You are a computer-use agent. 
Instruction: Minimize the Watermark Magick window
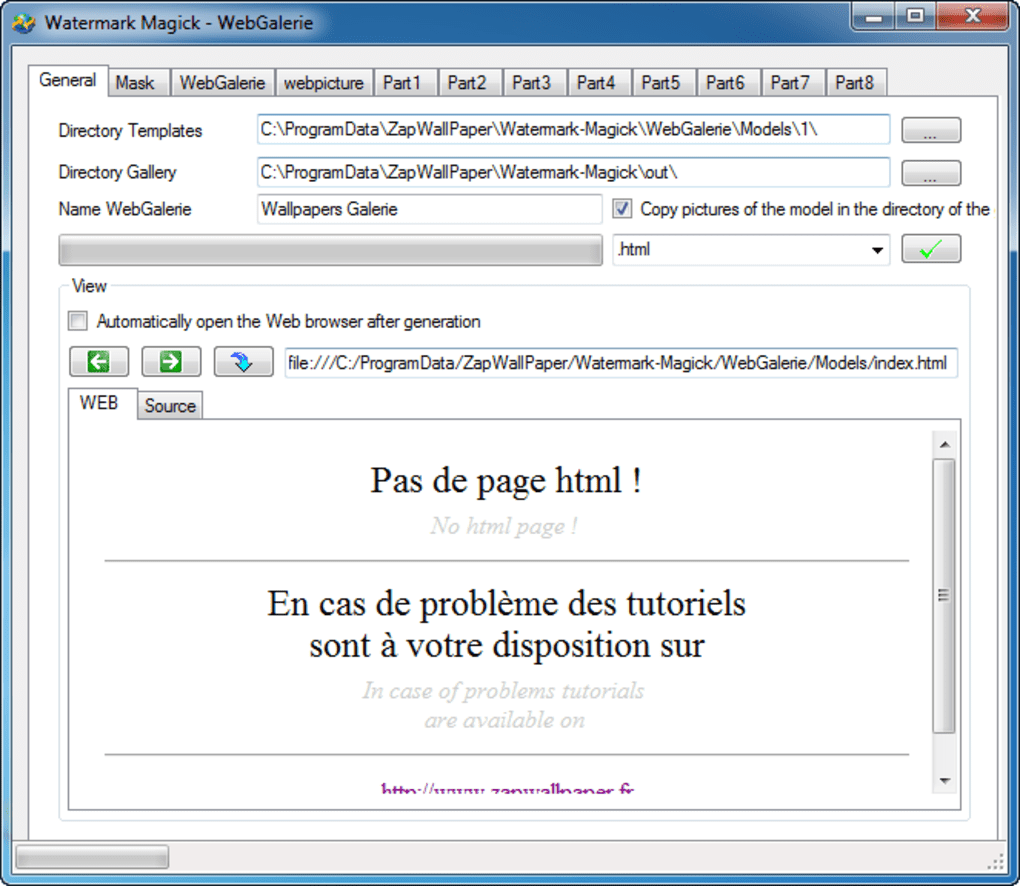point(874,16)
